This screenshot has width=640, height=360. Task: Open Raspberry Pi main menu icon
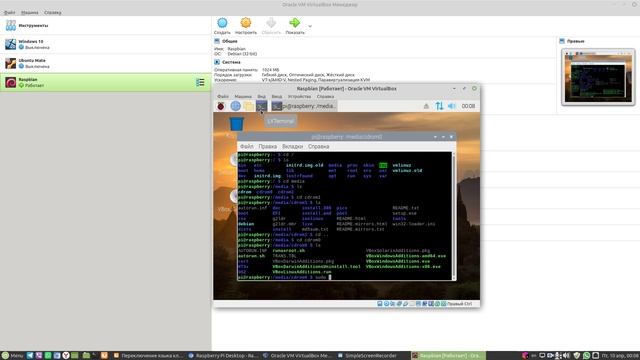tap(221, 106)
